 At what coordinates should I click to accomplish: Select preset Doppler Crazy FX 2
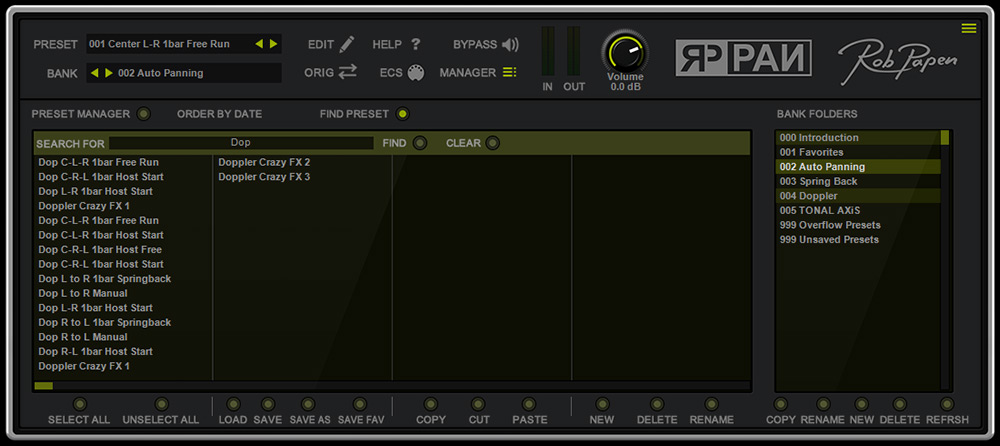pyautogui.click(x=264, y=162)
